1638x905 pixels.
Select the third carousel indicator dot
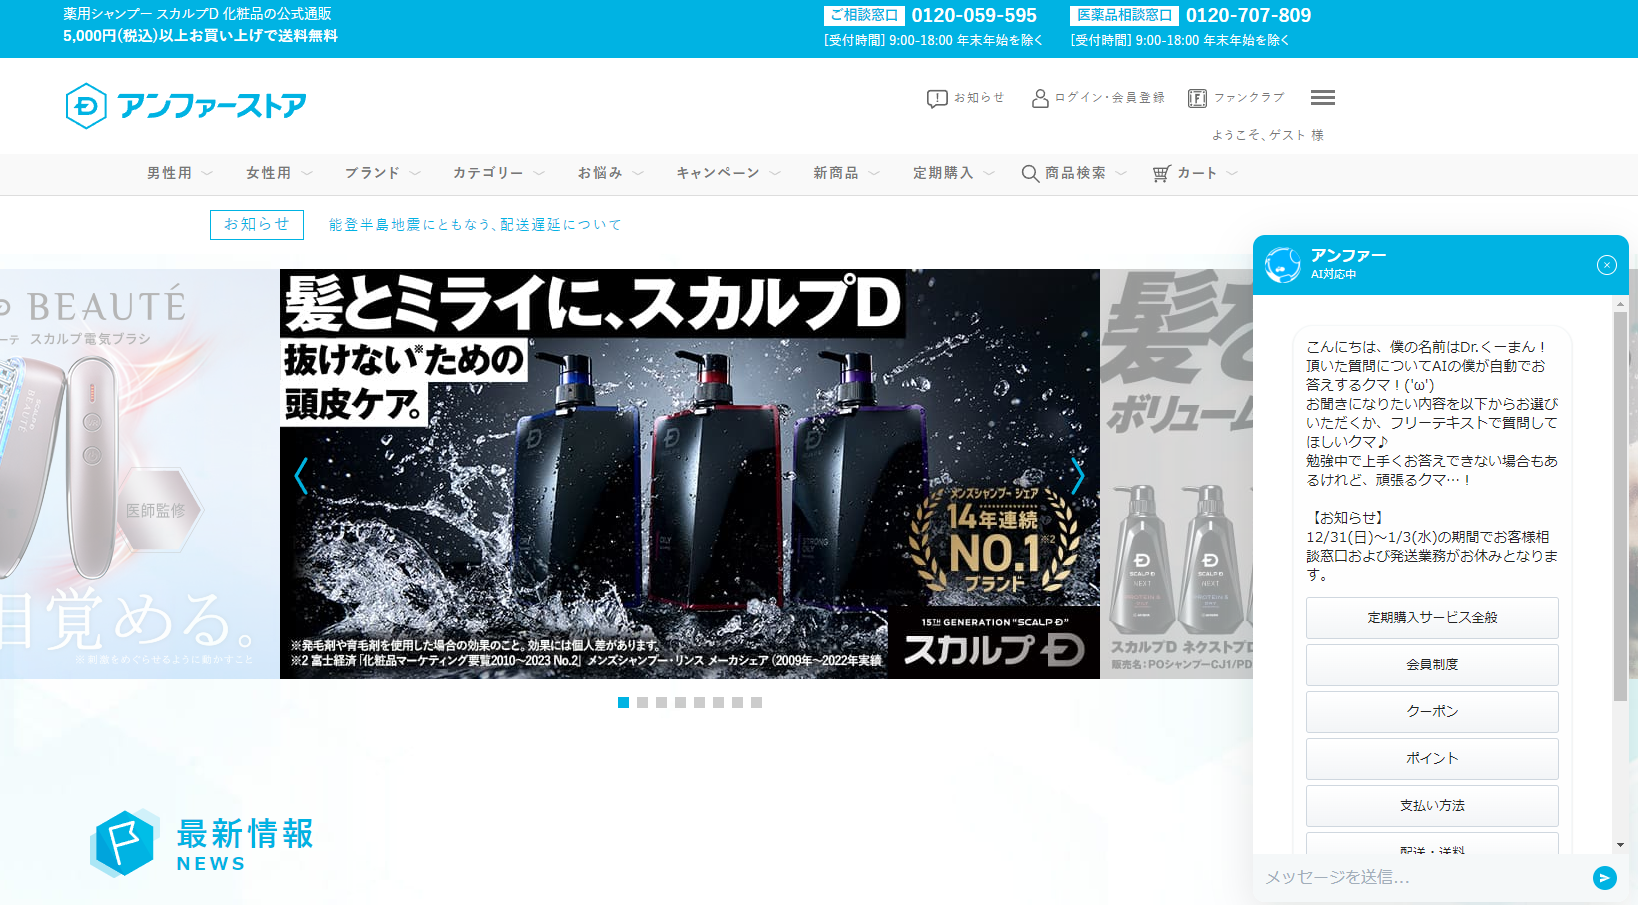pos(661,703)
